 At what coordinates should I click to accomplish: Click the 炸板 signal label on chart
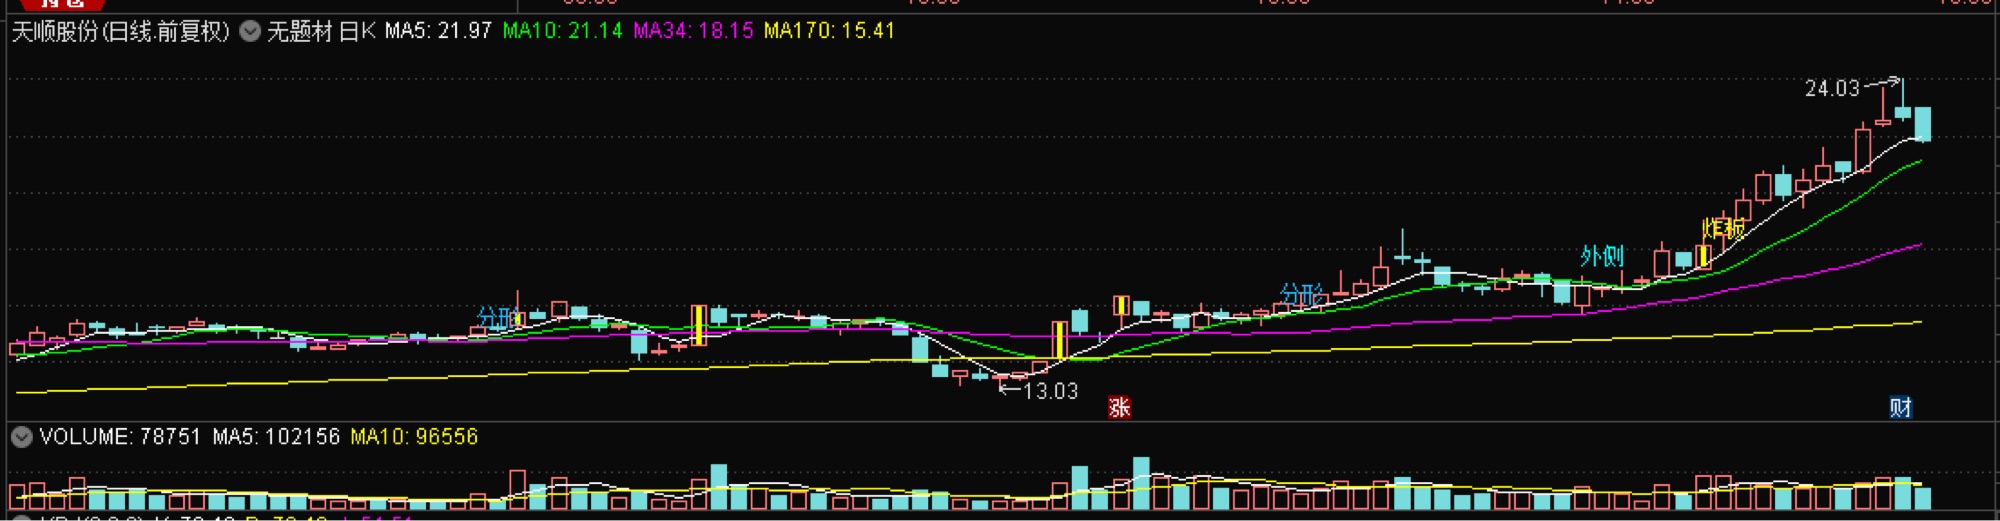(1723, 228)
